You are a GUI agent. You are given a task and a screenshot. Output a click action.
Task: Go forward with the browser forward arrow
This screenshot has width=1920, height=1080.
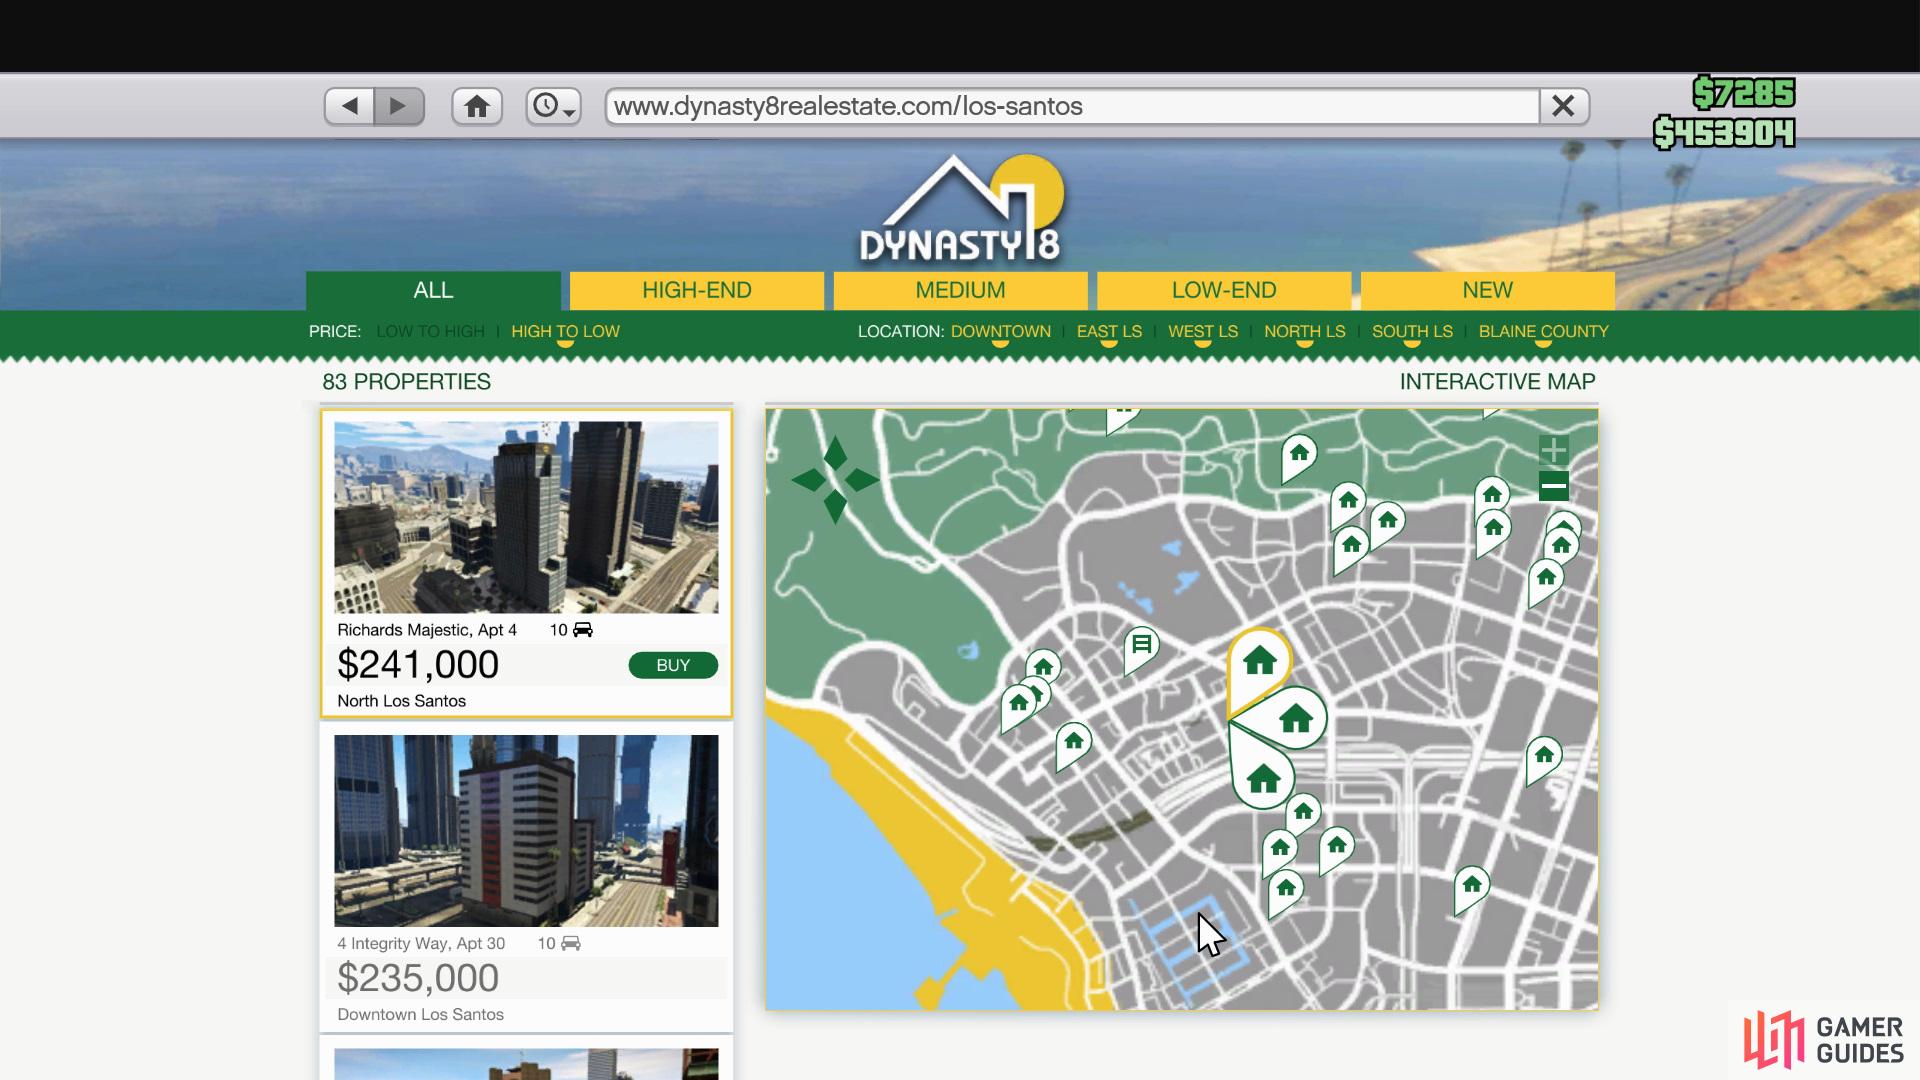click(x=398, y=106)
